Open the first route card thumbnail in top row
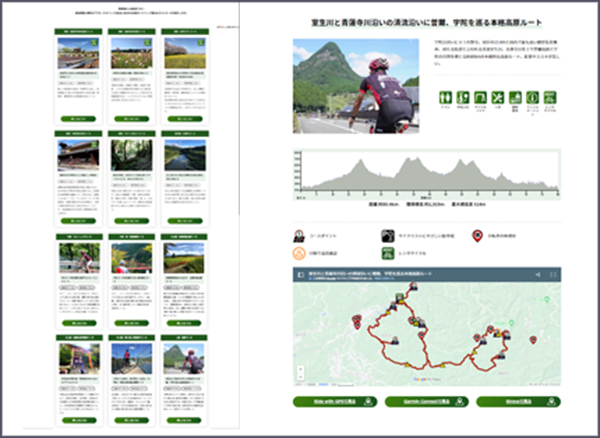This screenshot has width=600, height=438. pyautogui.click(x=77, y=52)
